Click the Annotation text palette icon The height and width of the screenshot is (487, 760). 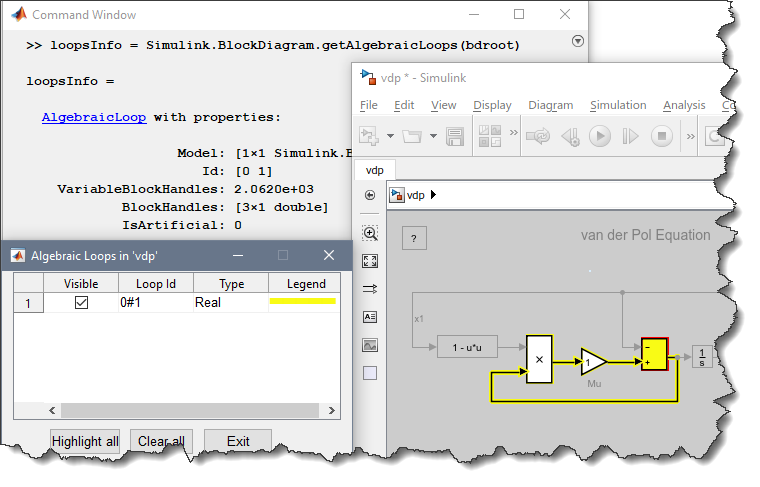coord(370,317)
